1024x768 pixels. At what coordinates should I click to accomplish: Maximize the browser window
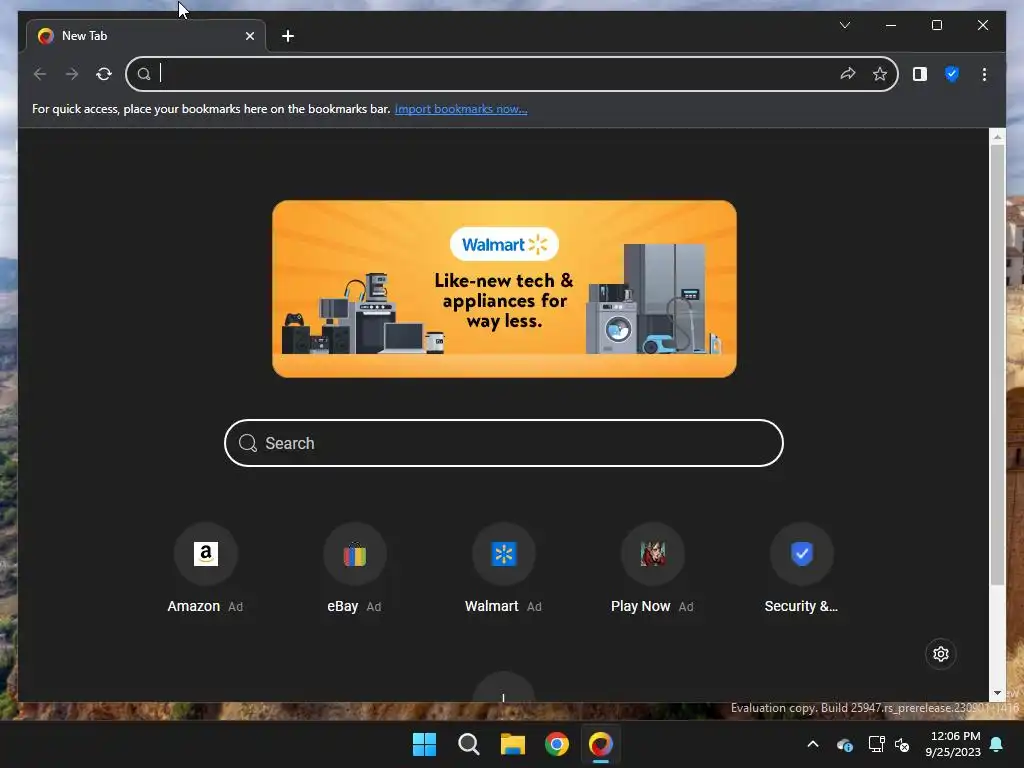click(936, 25)
